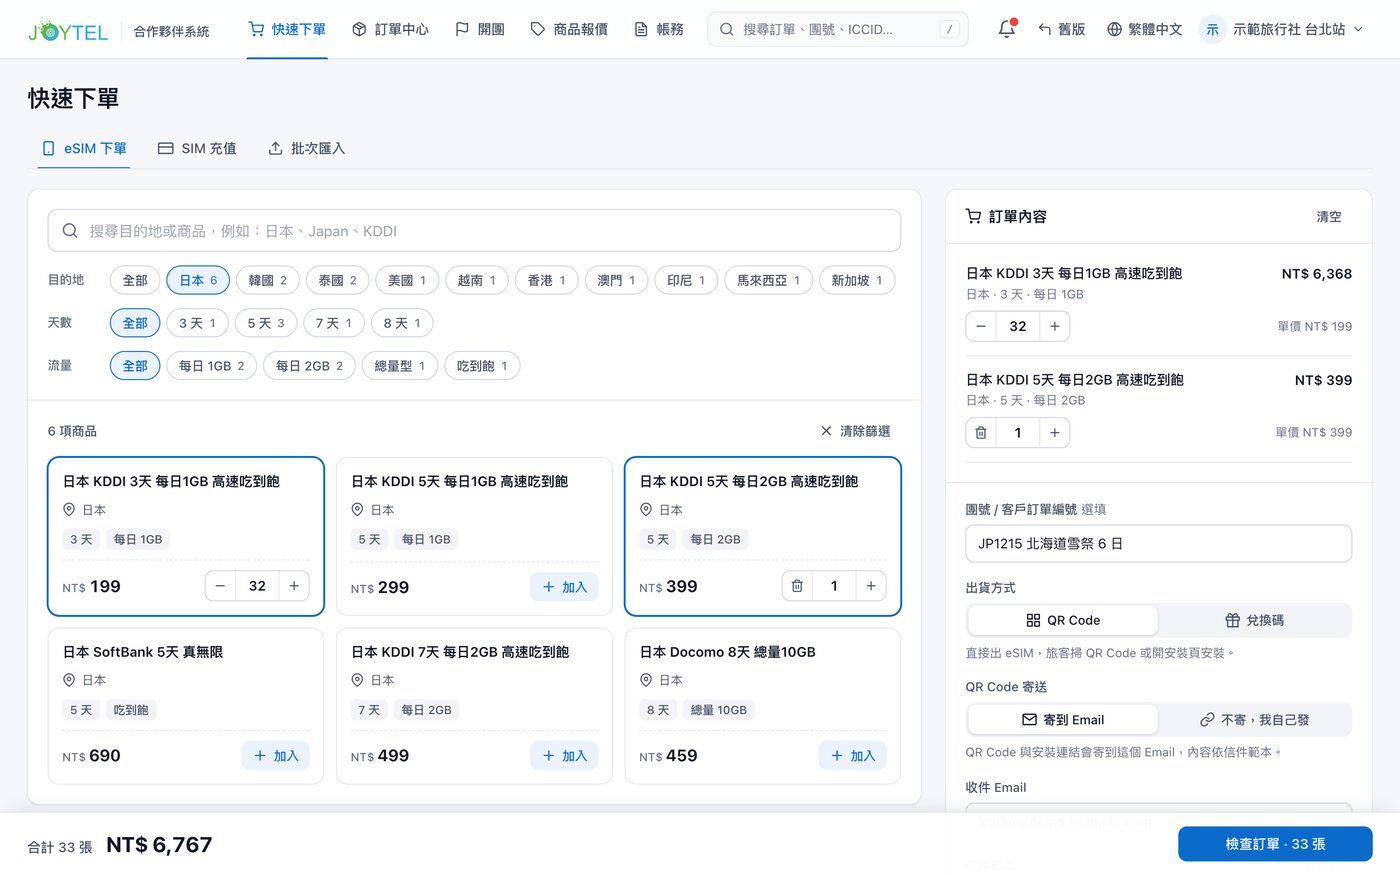
Task: Open the 繁體中文 language selector
Action: (x=1145, y=29)
